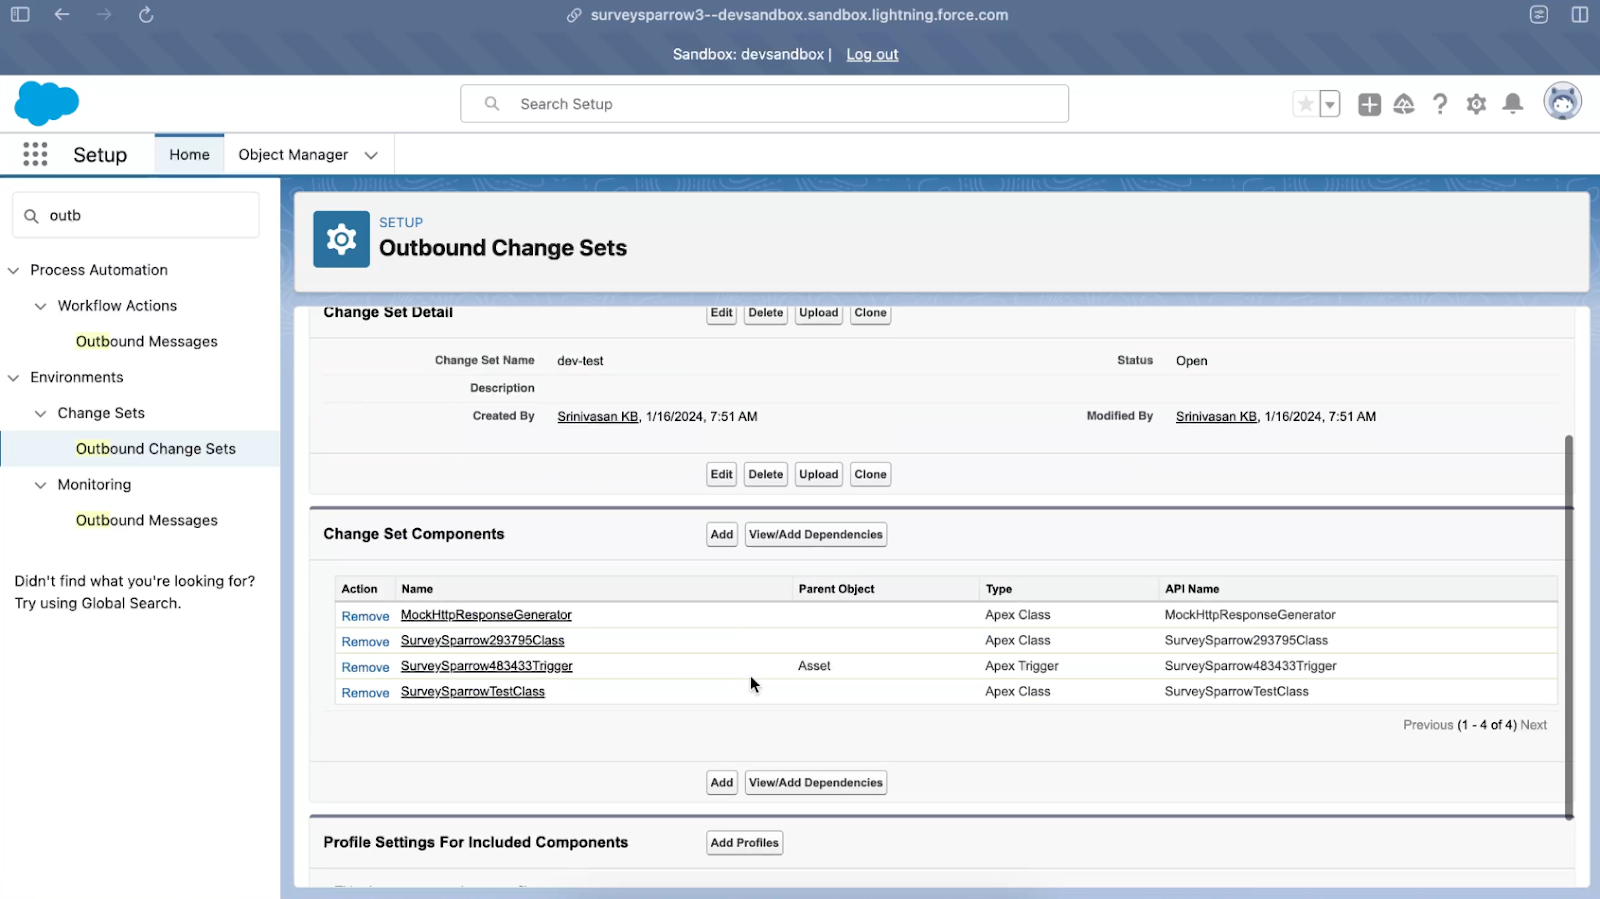Open the Setup gear menu
1600x899 pixels.
point(1476,104)
